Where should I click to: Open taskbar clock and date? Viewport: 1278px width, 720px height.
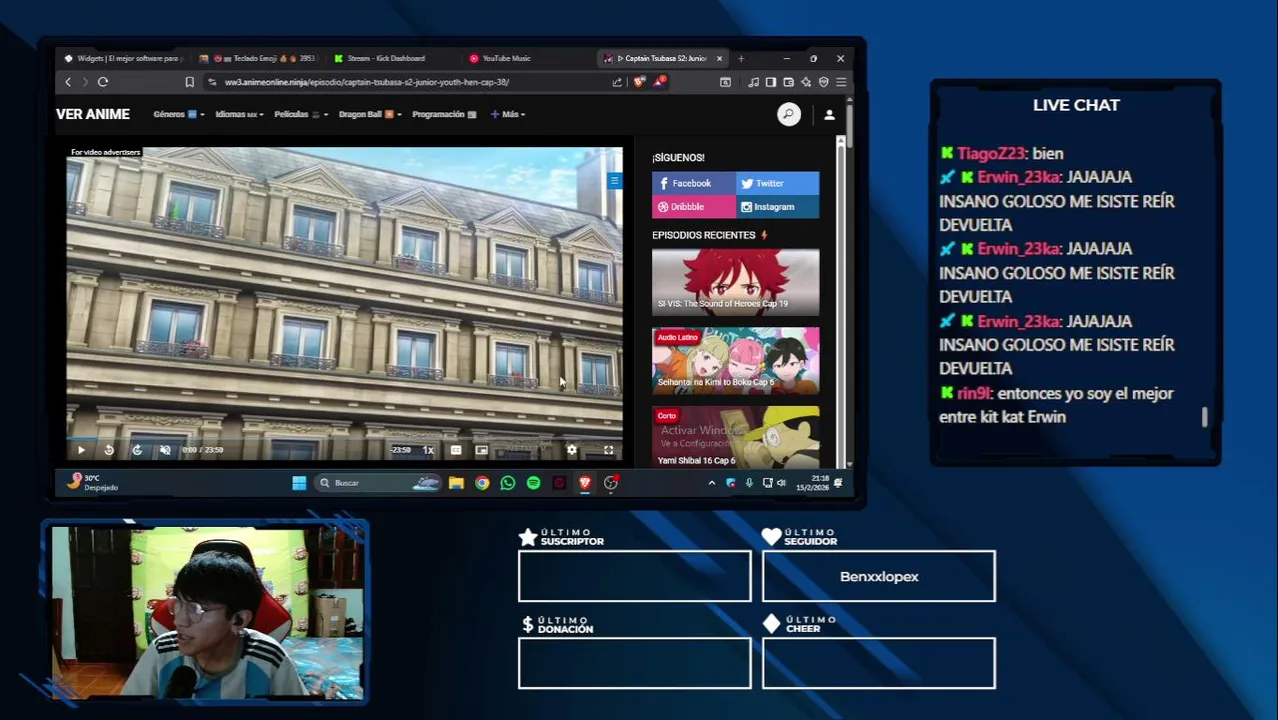point(813,483)
